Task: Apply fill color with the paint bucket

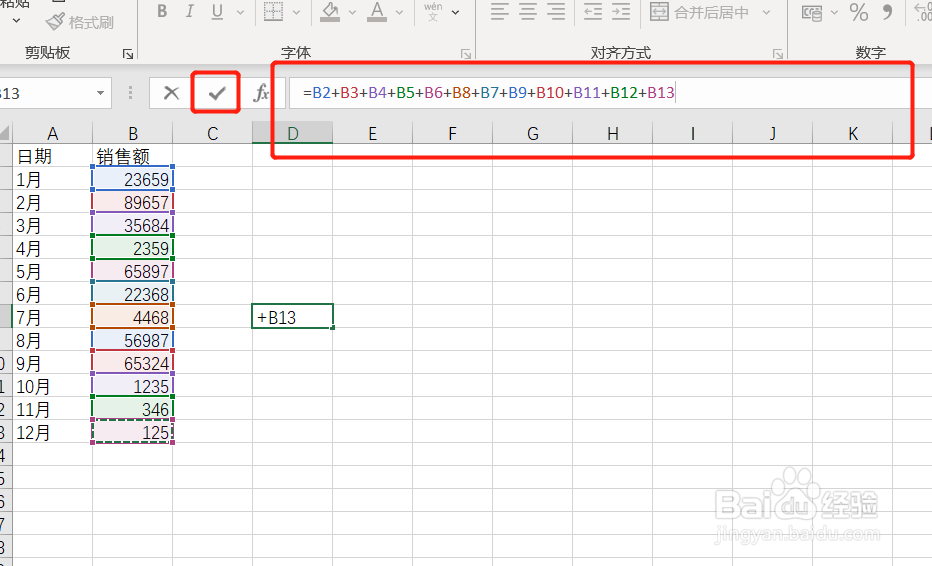Action: [x=330, y=11]
